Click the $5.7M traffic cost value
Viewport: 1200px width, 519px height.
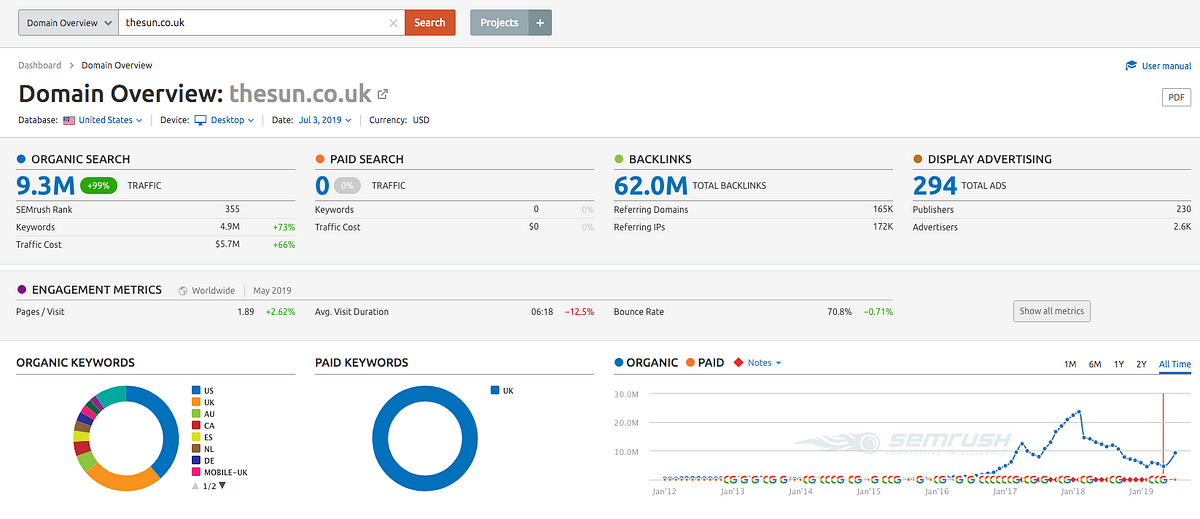[x=227, y=245]
